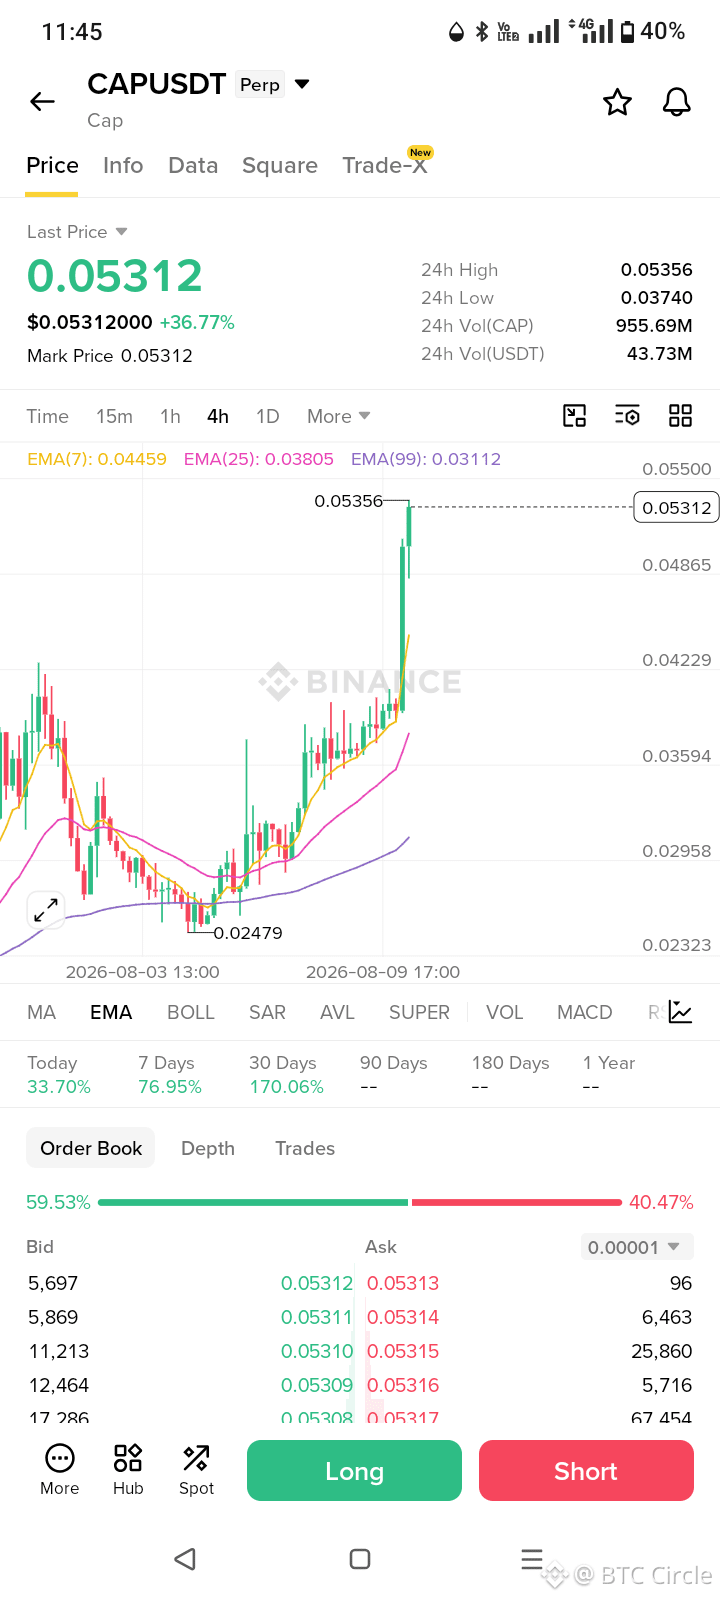Select 1D chart interval

(x=267, y=416)
